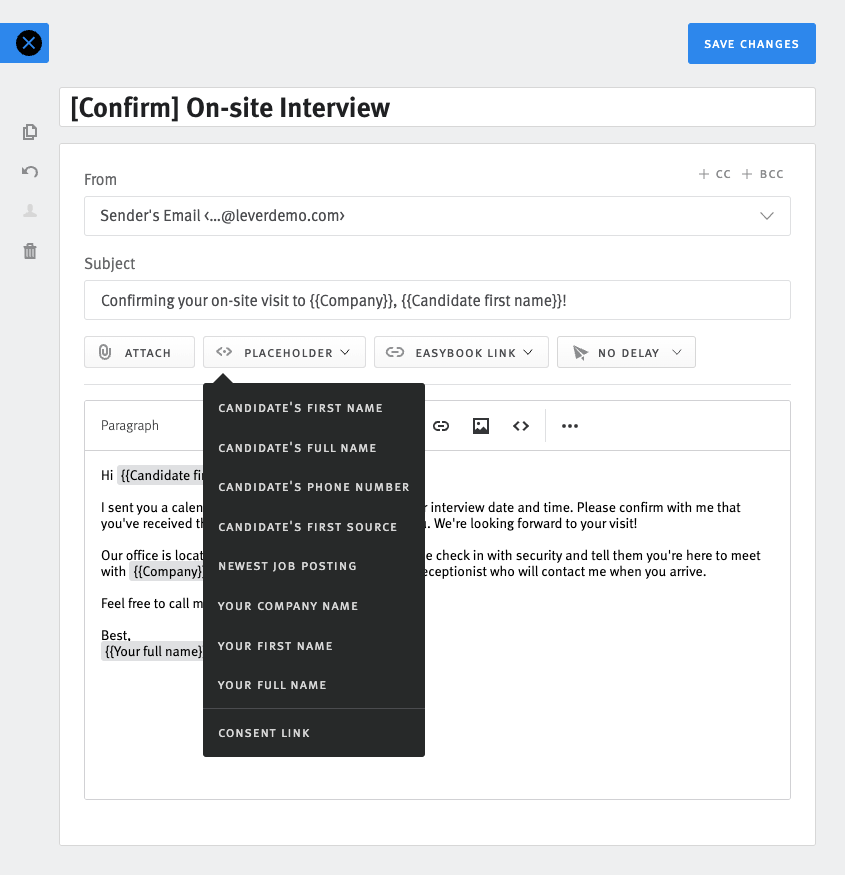Insert an image with the image icon
Image resolution: width=845 pixels, height=875 pixels.
(481, 425)
